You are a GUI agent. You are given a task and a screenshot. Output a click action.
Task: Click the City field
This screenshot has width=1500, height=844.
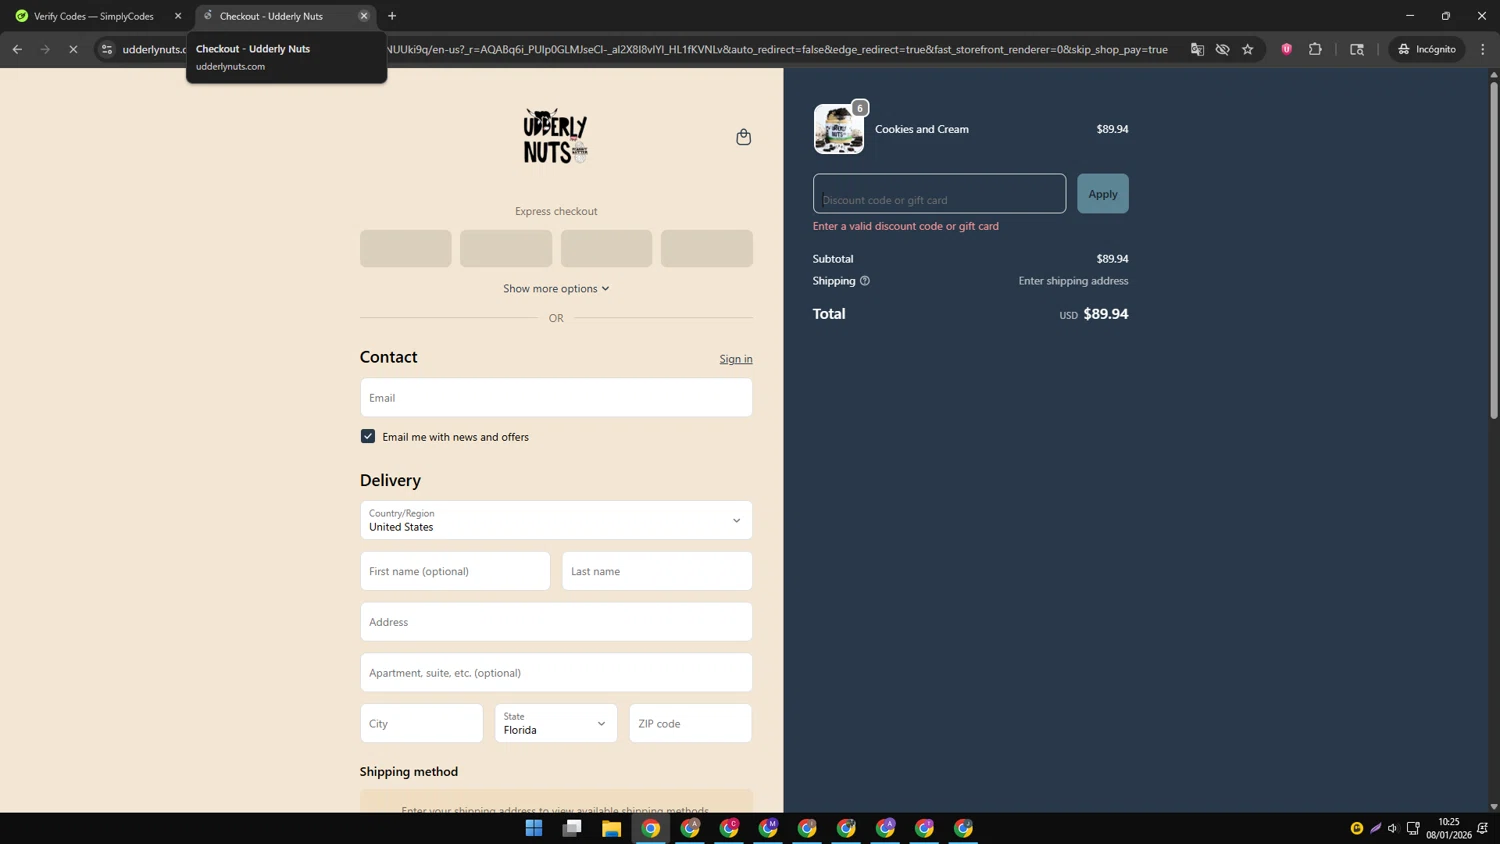click(x=422, y=723)
